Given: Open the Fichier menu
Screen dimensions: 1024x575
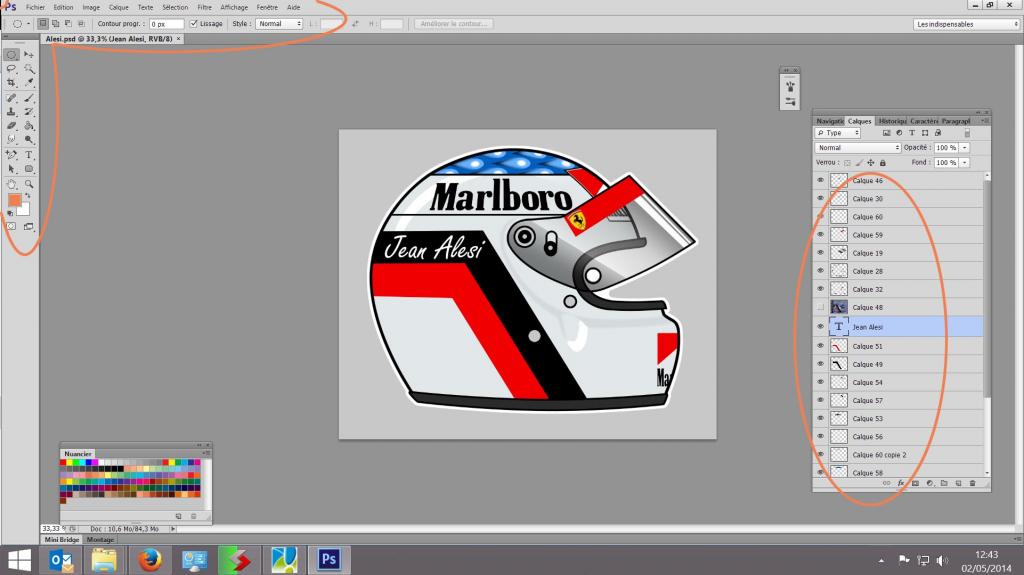Looking at the screenshot, I should point(35,7).
